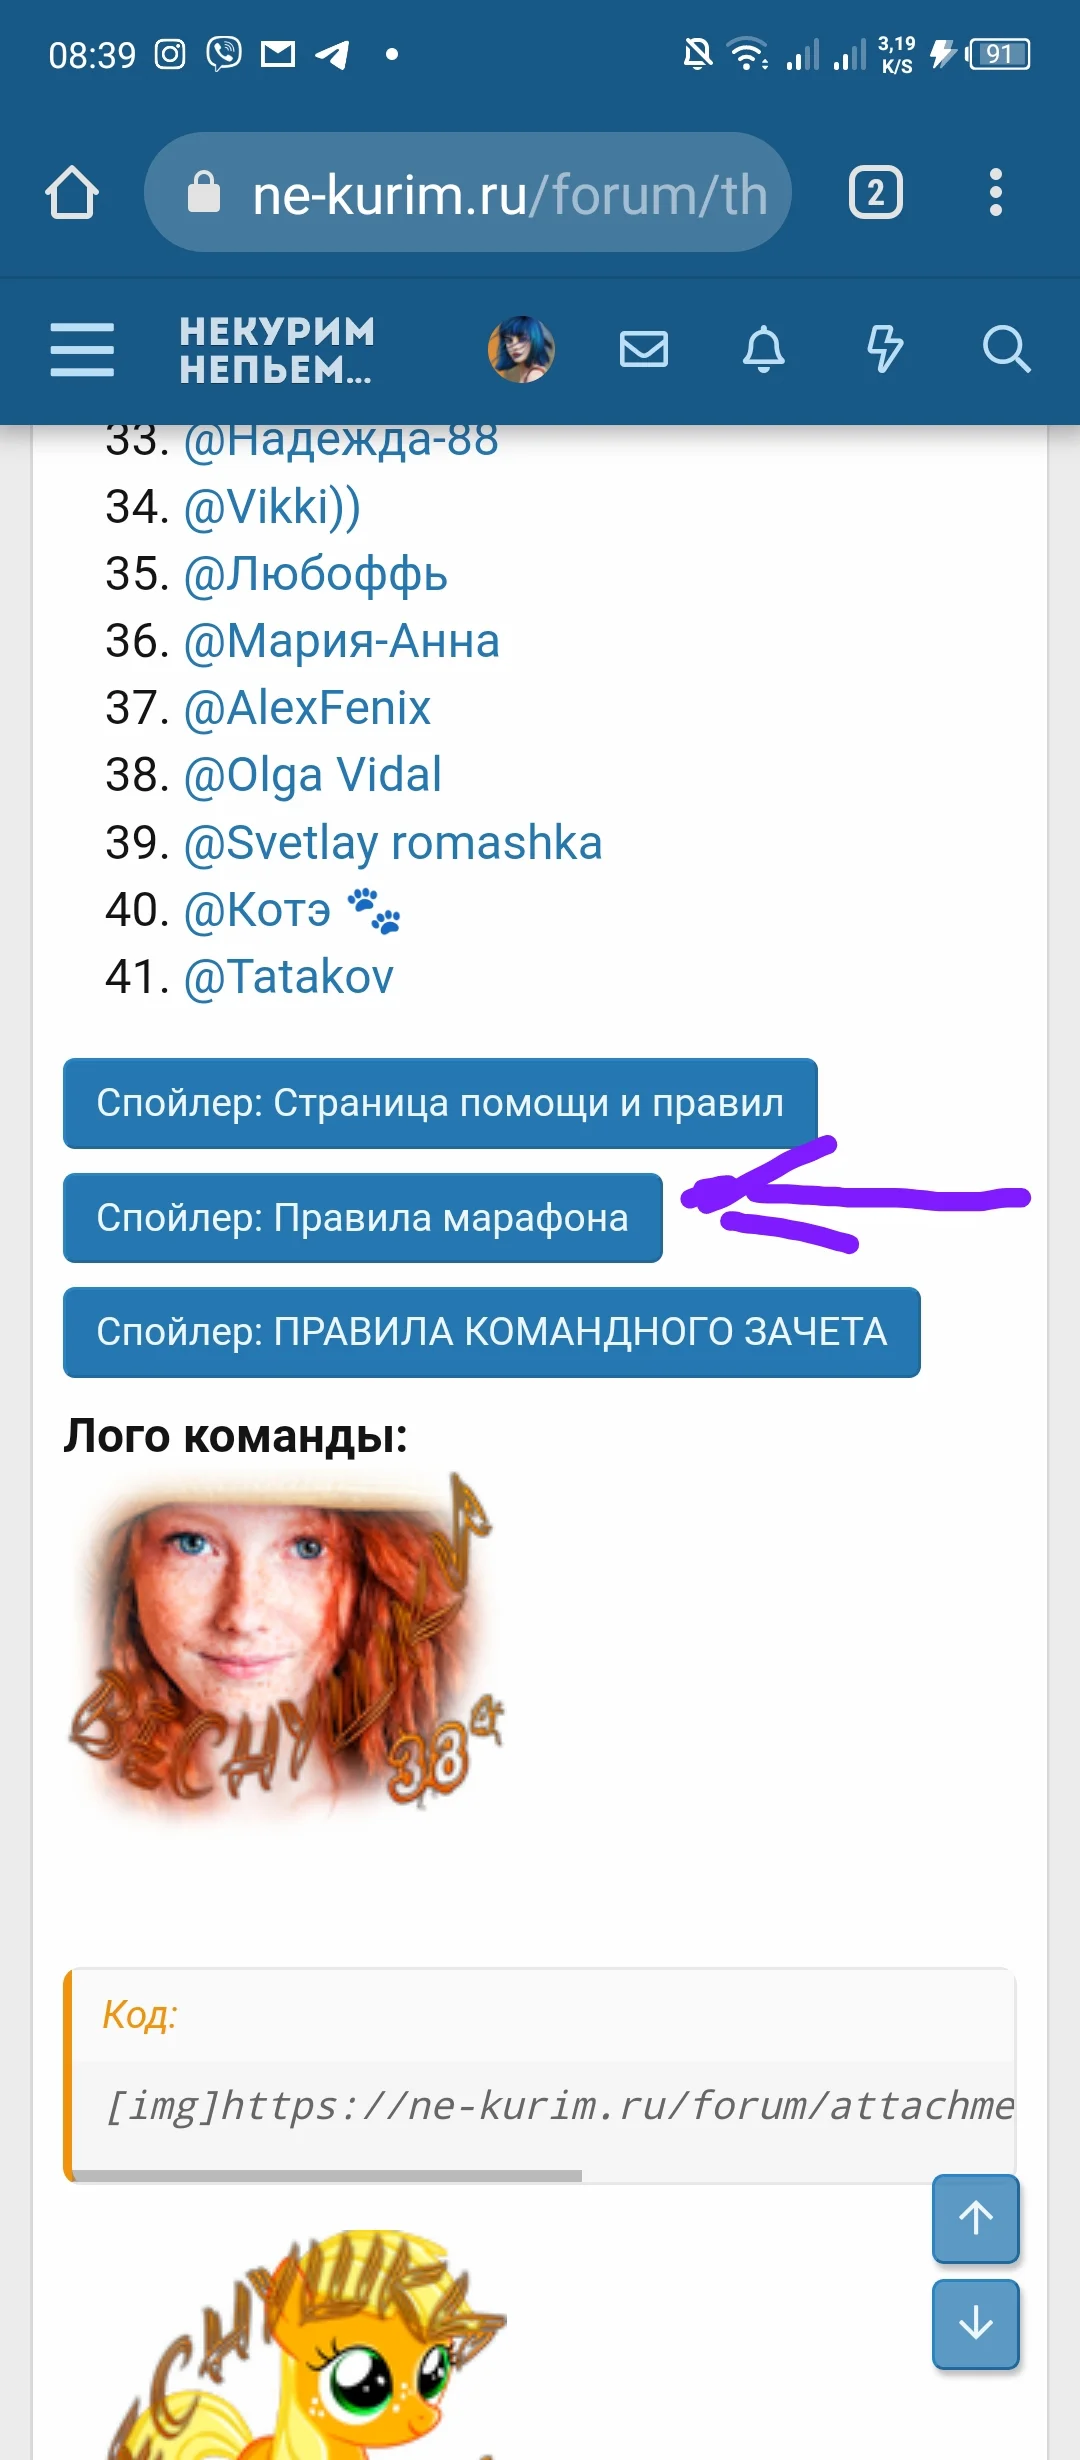This screenshot has width=1080, height=2460.
Task: Open the @Tatakov user mention
Action: point(289,977)
